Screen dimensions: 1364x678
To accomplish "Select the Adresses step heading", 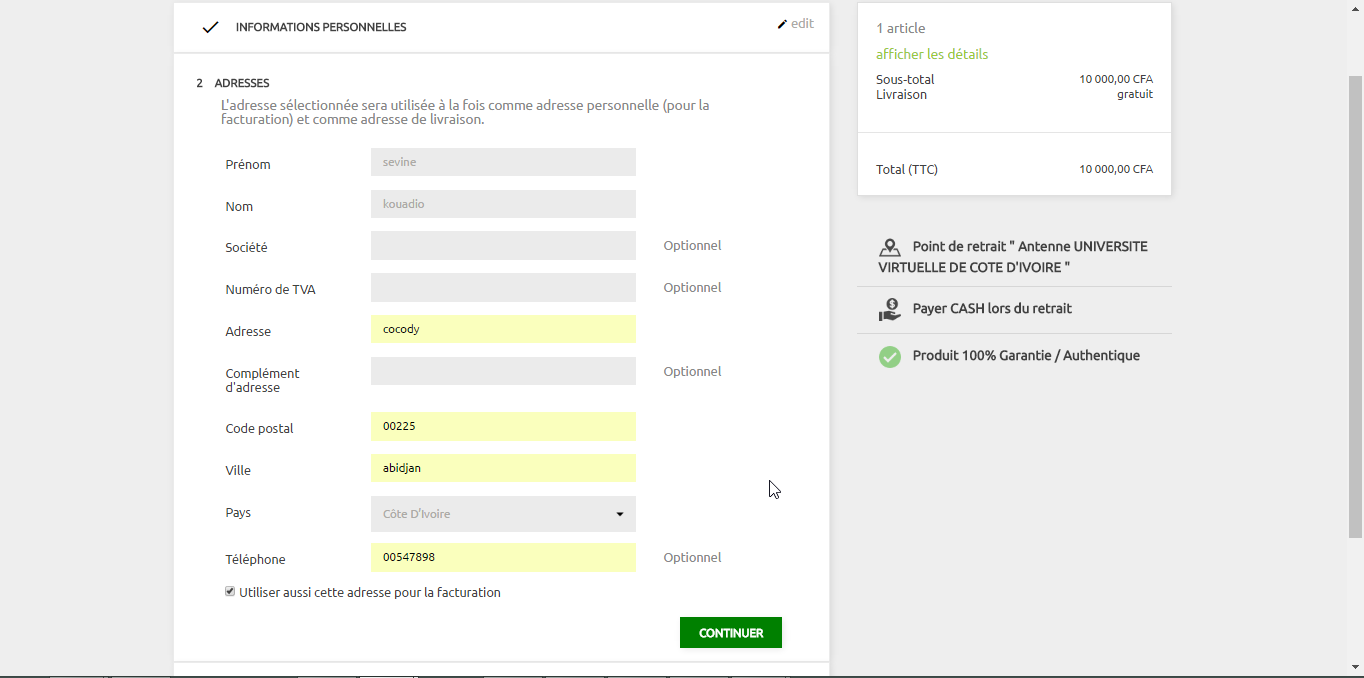I will 242,83.
